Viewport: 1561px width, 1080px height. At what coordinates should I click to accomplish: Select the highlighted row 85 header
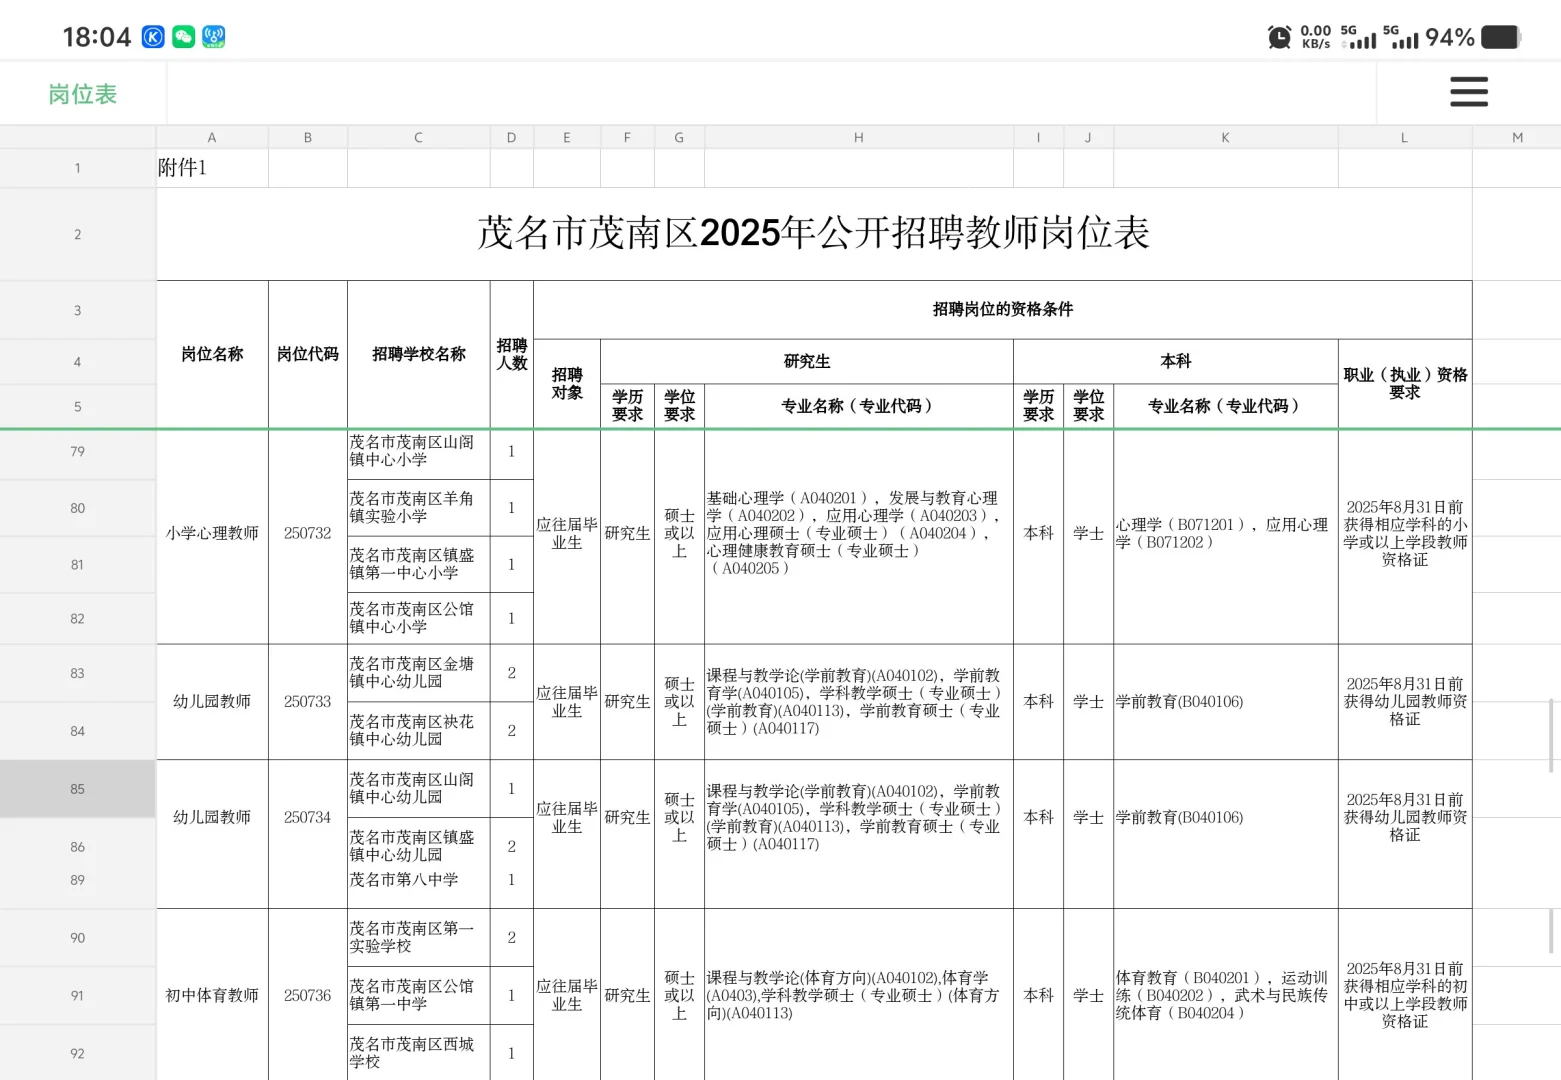(78, 789)
